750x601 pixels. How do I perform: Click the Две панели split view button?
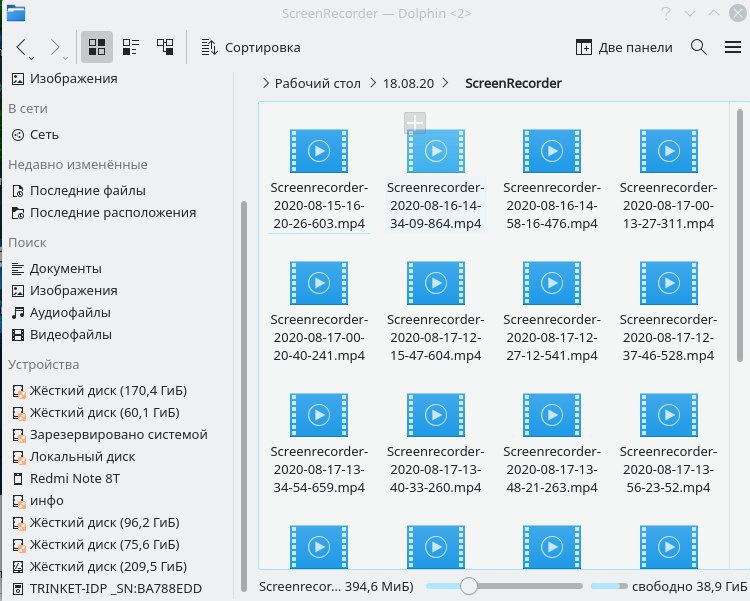tap(624, 47)
